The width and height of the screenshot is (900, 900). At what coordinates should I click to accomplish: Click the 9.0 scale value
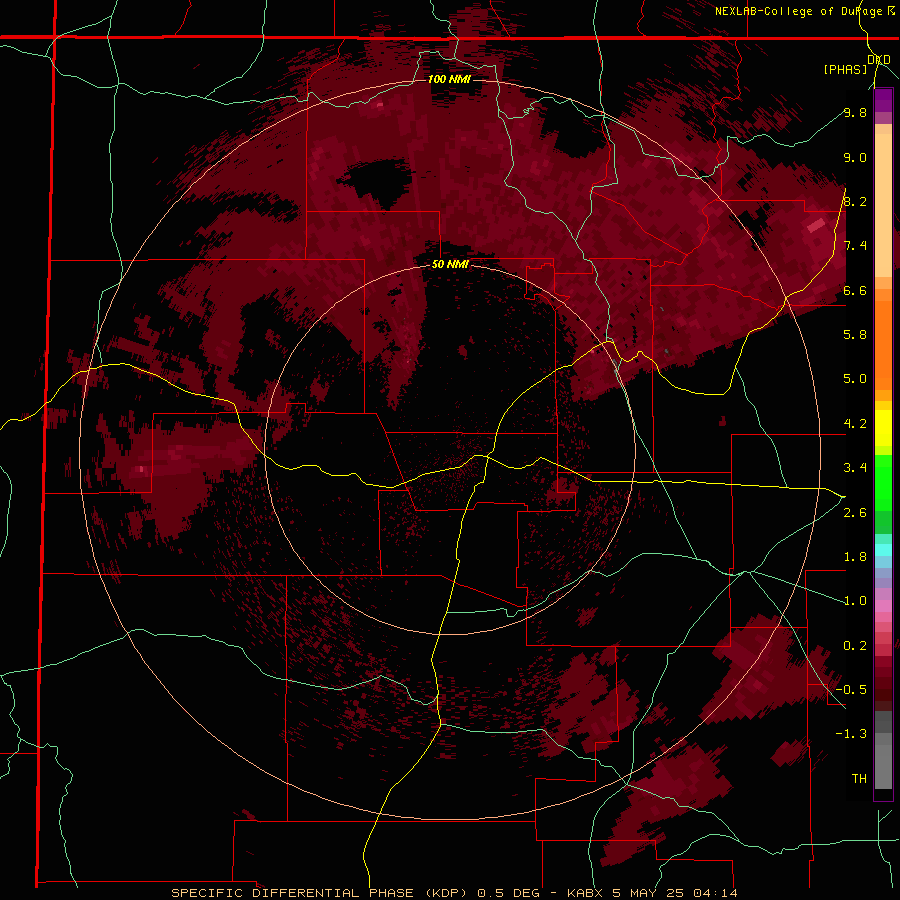click(x=855, y=157)
